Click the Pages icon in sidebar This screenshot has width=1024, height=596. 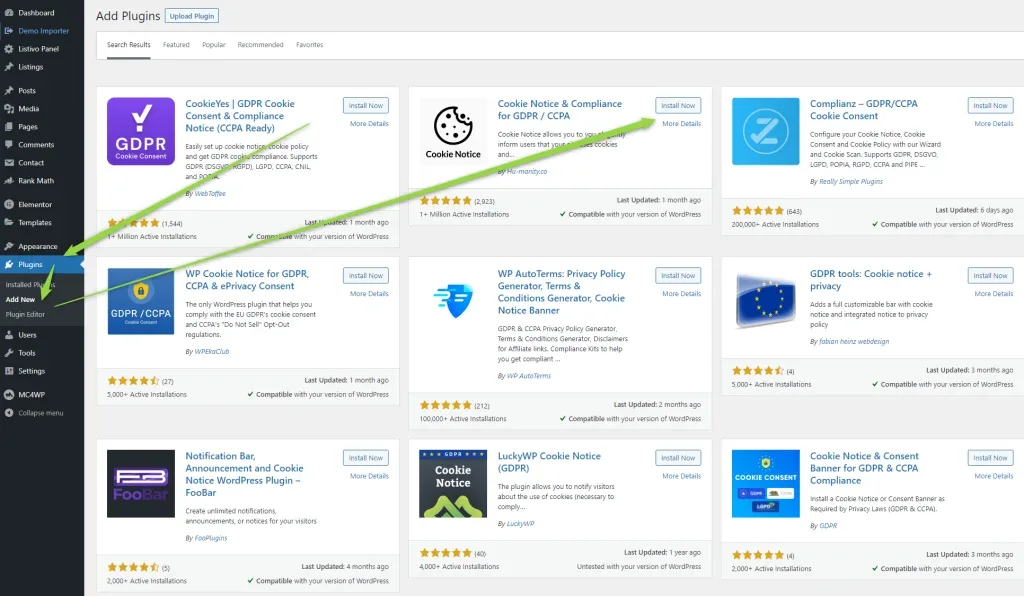pos(8,127)
